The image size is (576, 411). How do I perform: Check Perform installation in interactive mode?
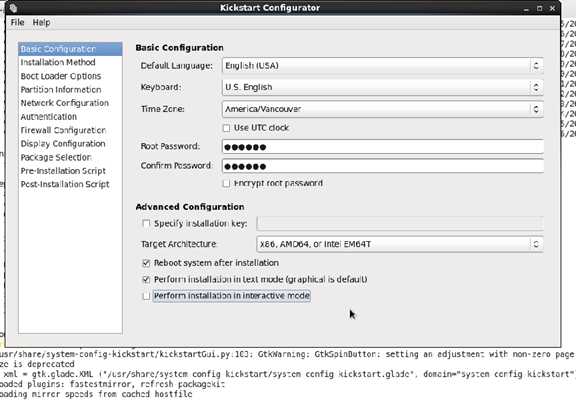[146, 296]
